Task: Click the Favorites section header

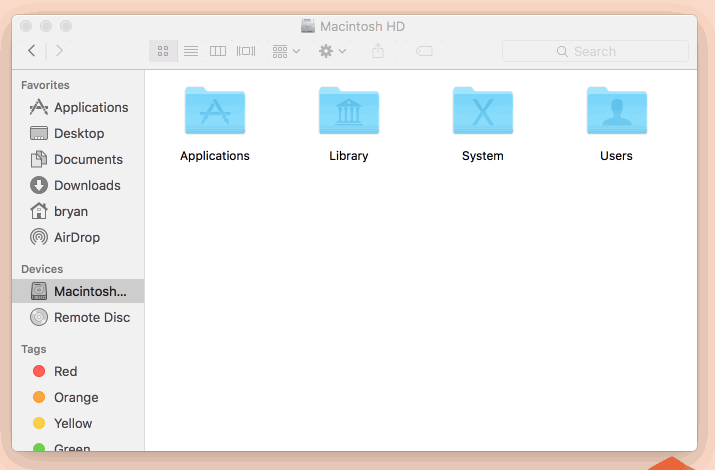Action: pos(45,85)
